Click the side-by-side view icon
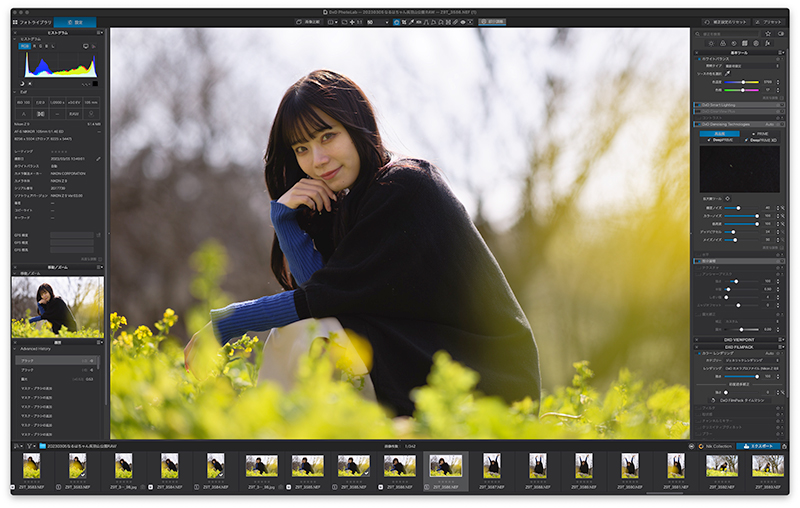The height and width of the screenshot is (508, 800). 330,22
